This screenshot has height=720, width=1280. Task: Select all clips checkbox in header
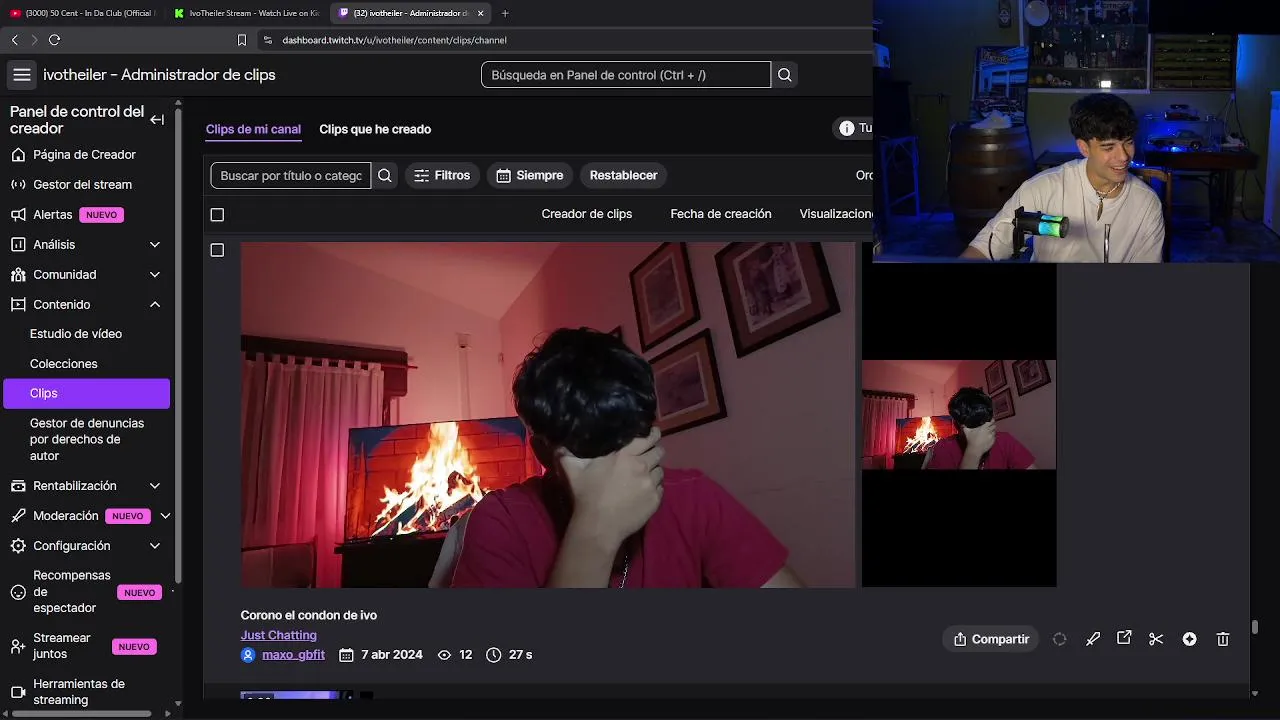[x=217, y=214]
